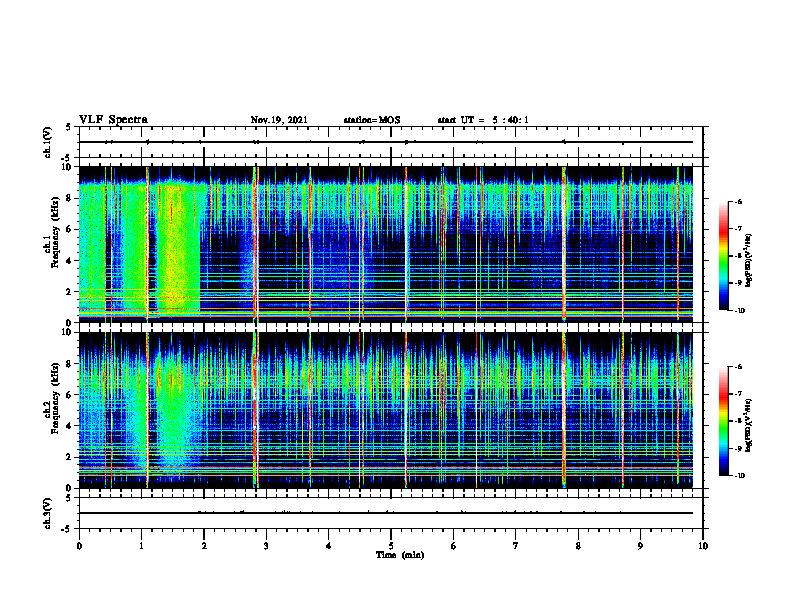The height and width of the screenshot is (612, 792).
Task: Click time axis tick label "9"
Action: (x=640, y=546)
